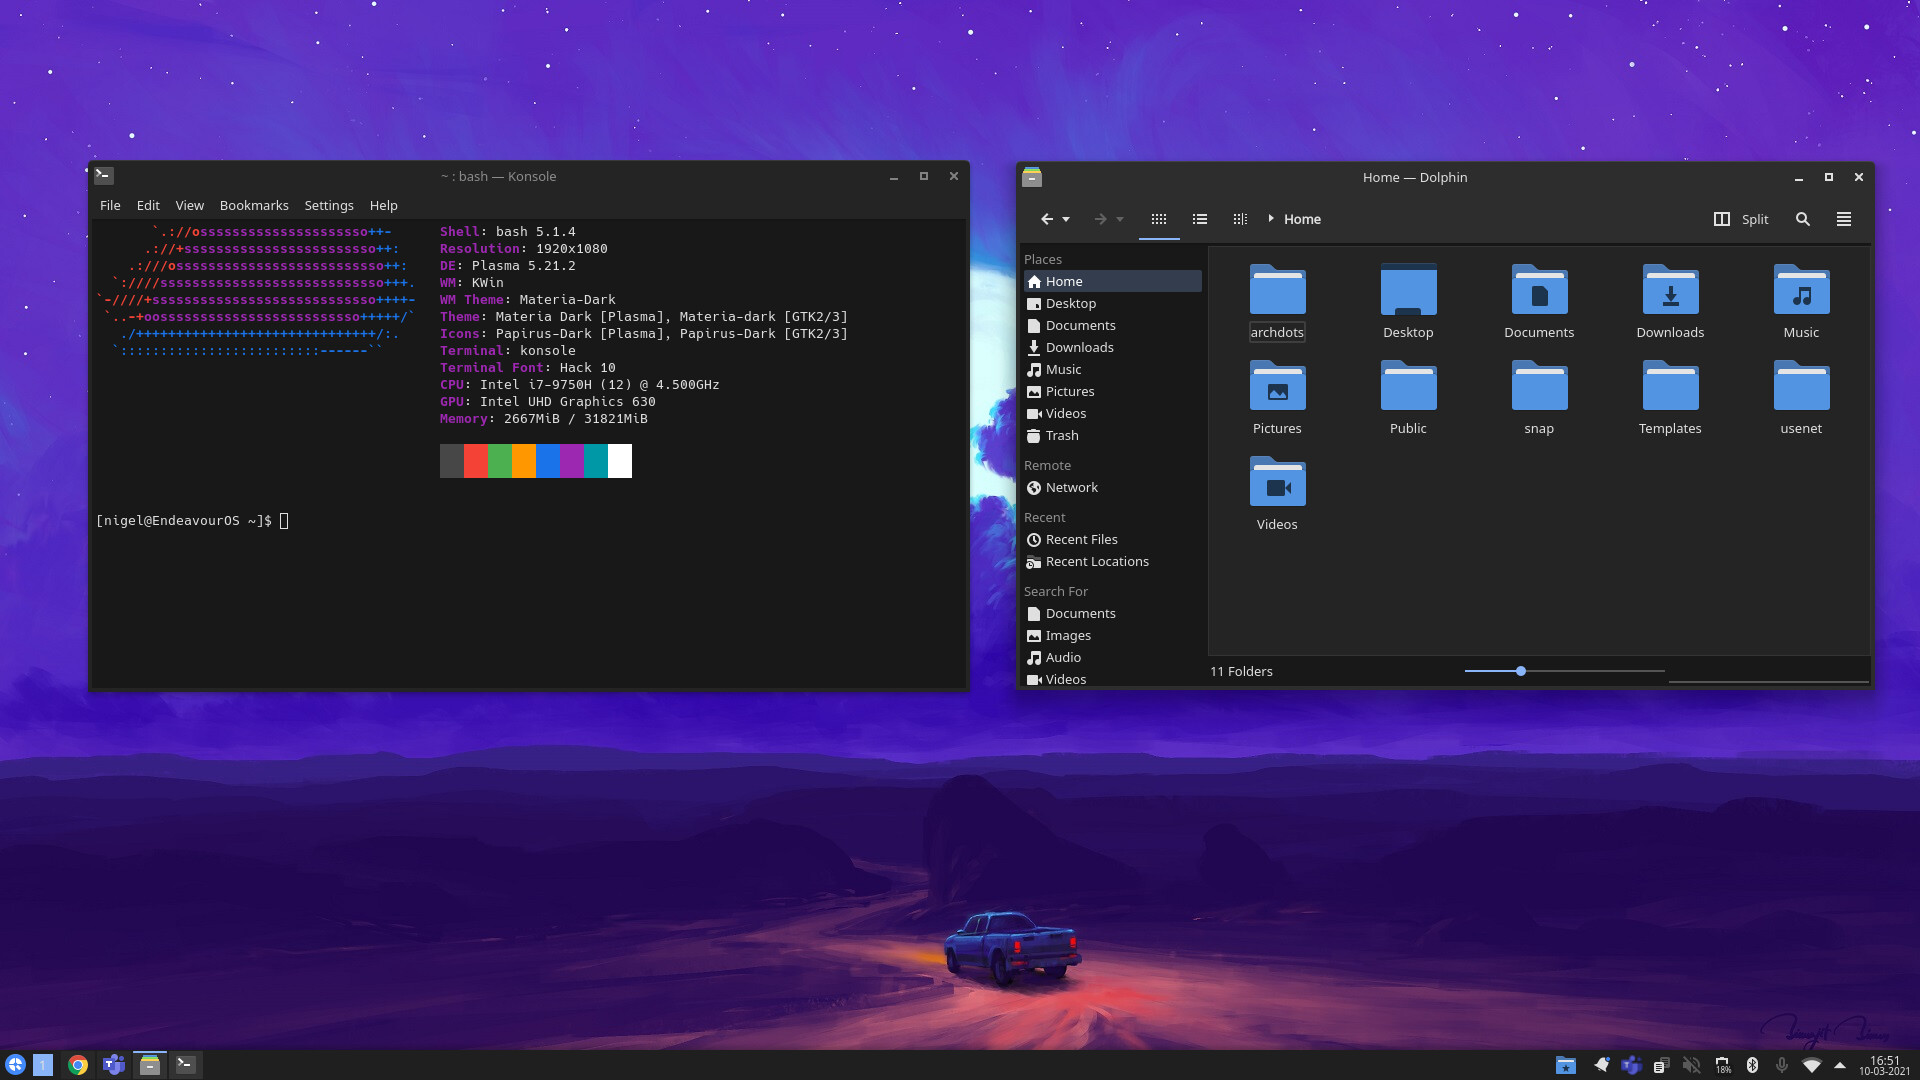
Task: Open Bluetooth tray icon
Action: tap(1752, 1065)
